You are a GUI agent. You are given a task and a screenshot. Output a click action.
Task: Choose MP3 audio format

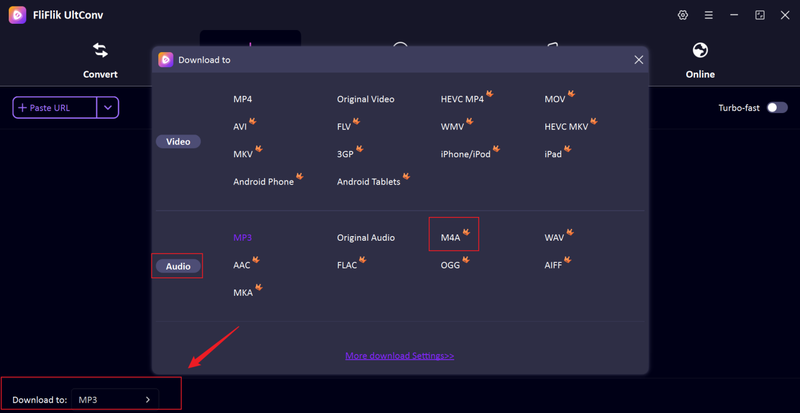point(242,237)
